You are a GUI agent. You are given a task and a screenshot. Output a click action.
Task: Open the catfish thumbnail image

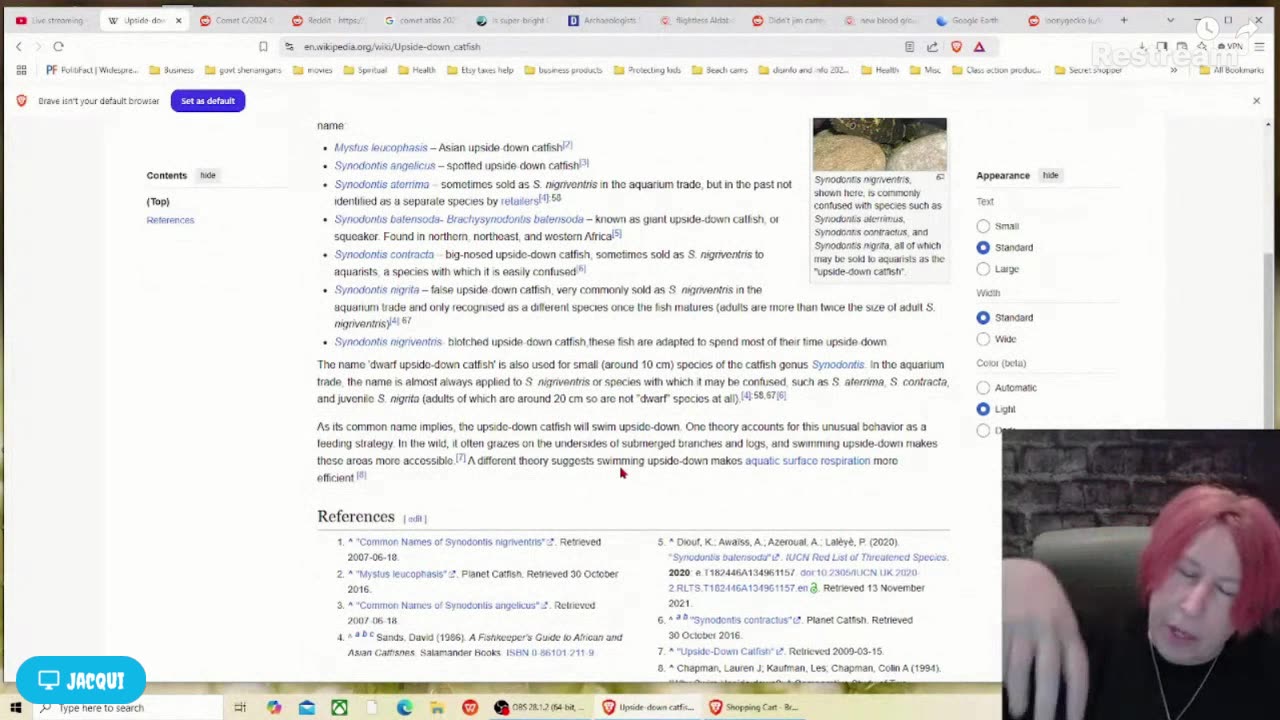879,144
